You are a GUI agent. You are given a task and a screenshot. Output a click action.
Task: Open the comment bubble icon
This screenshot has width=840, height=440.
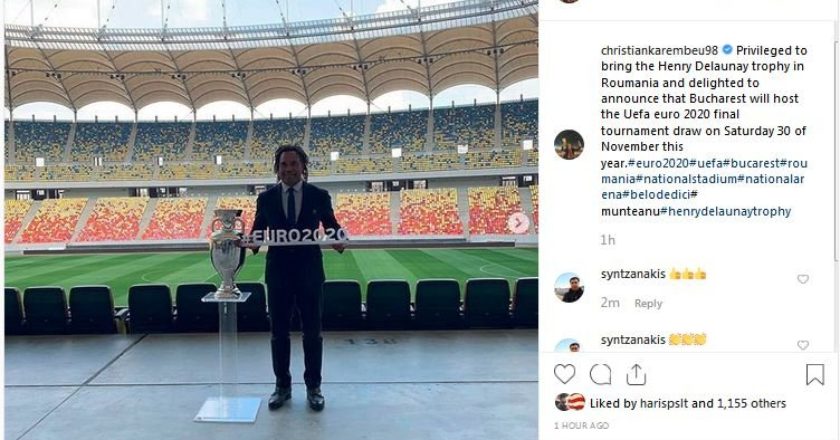(600, 374)
